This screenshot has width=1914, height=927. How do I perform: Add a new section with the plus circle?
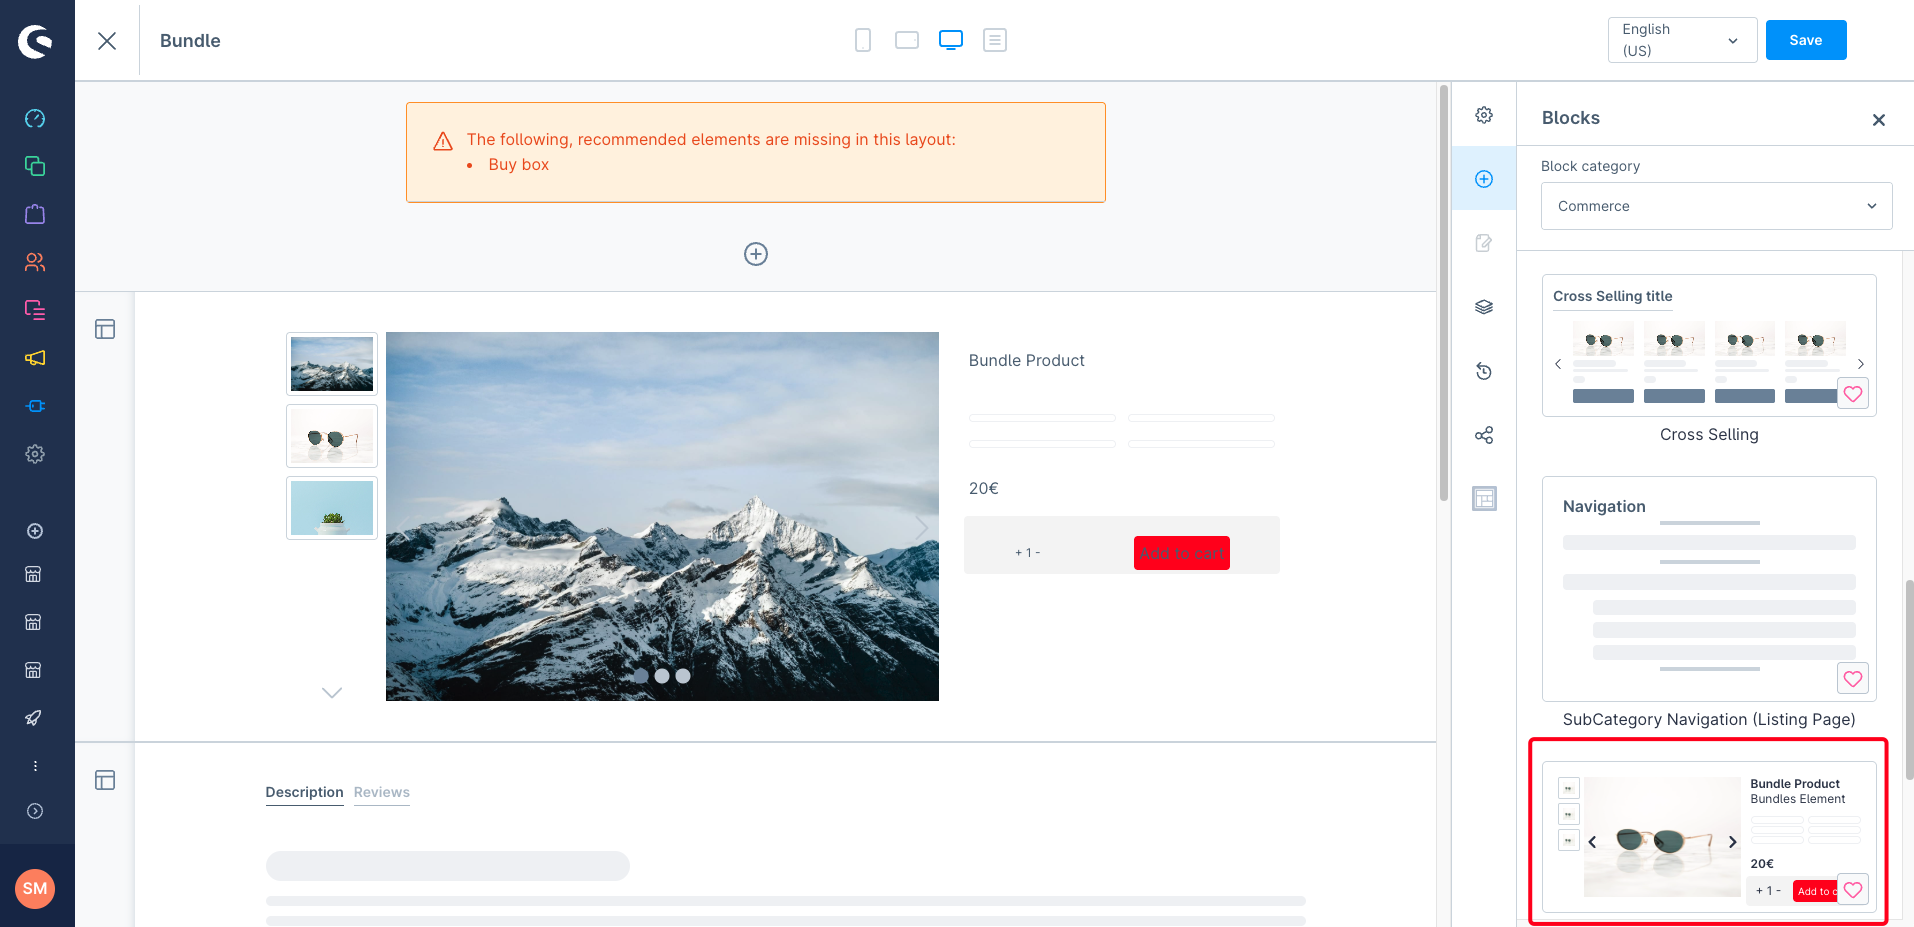click(x=756, y=254)
